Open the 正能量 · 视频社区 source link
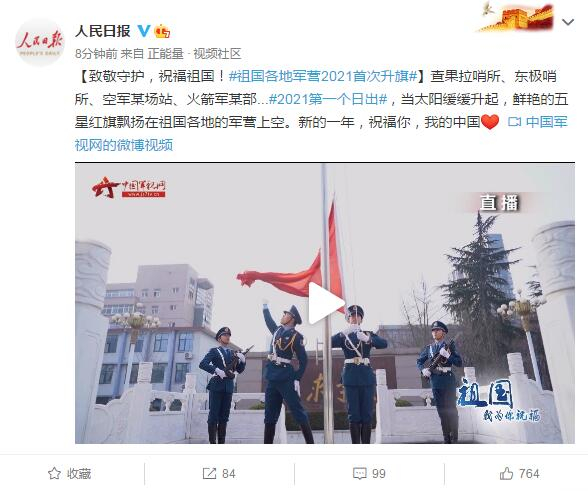The width and height of the screenshot is (588, 491). (194, 54)
